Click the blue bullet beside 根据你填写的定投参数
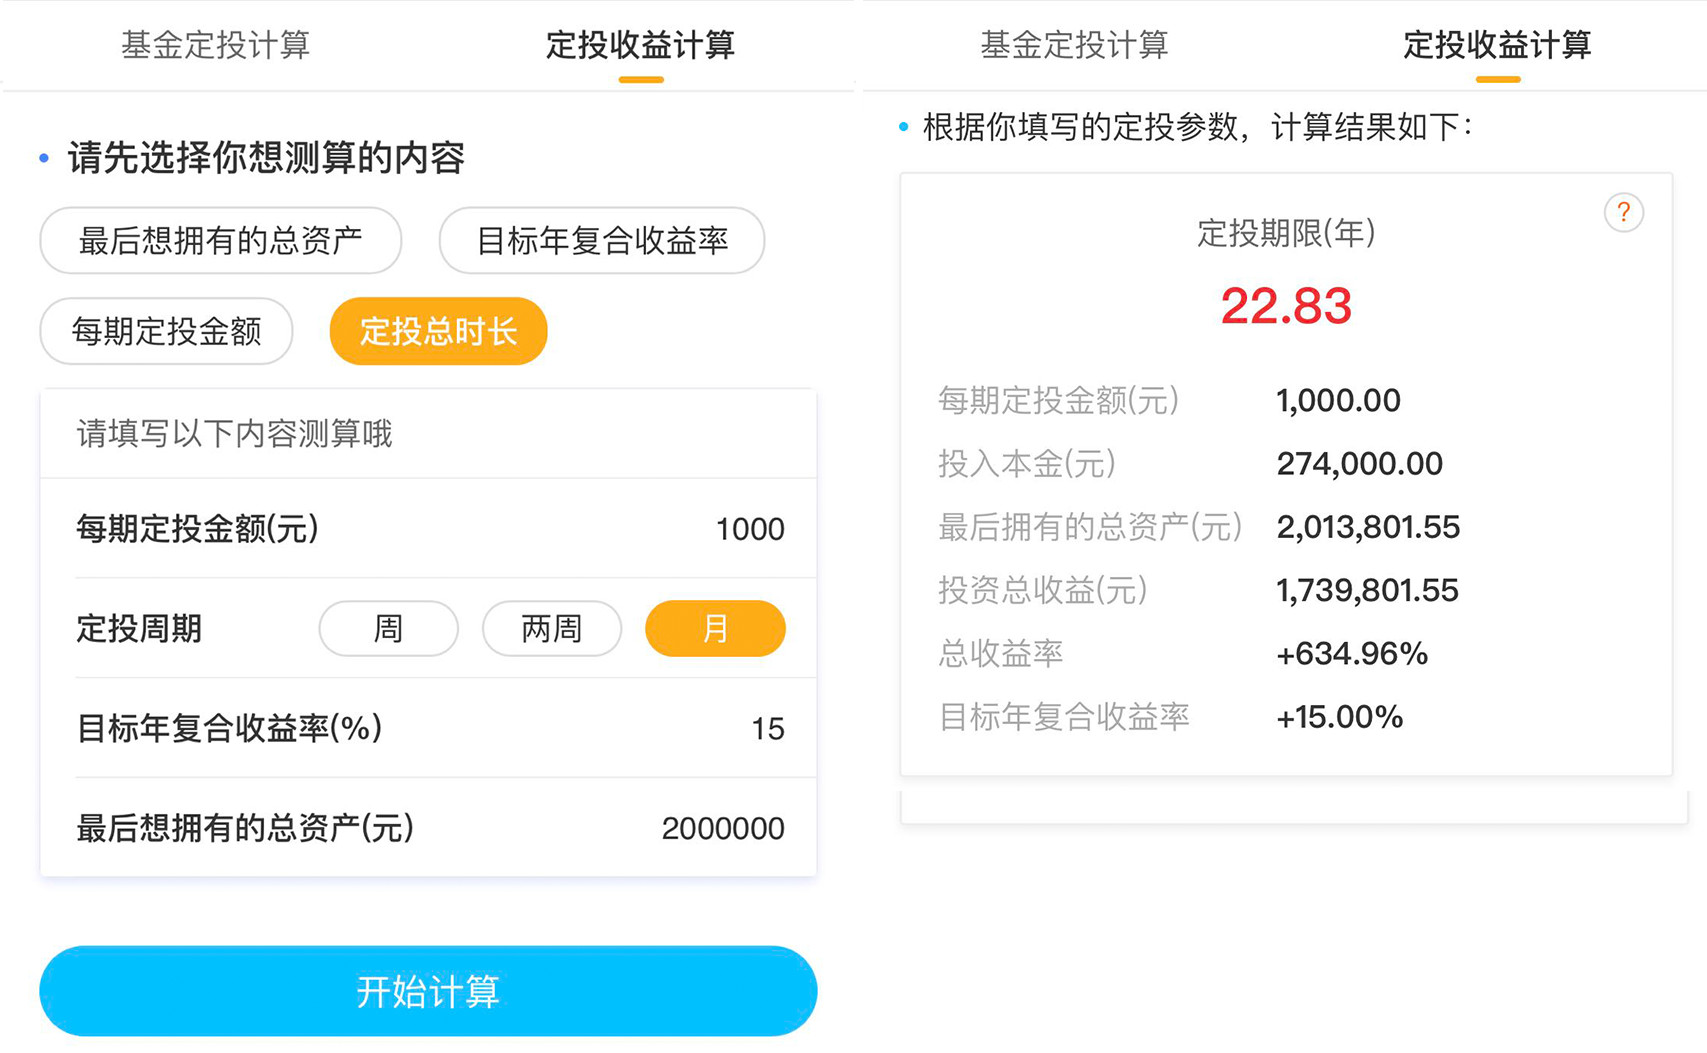Screen dimensions: 1707x1053 coord(903,127)
